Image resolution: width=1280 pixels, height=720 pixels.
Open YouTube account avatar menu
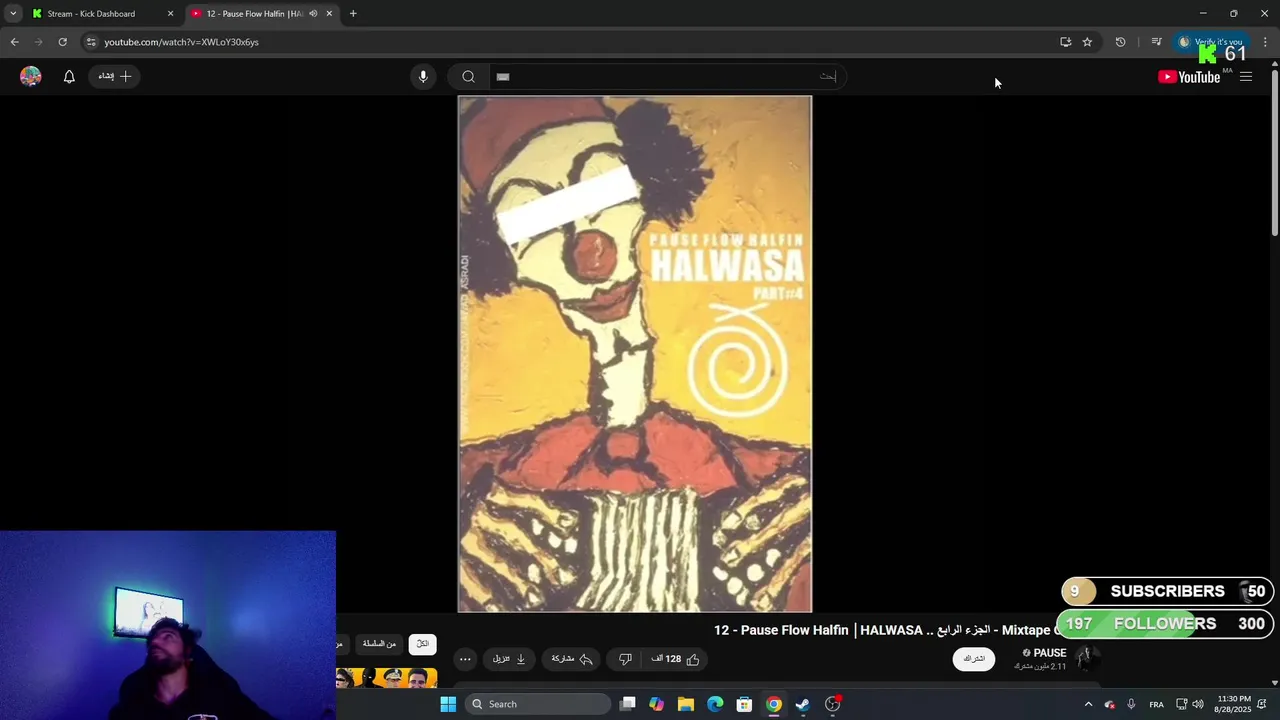tap(31, 76)
